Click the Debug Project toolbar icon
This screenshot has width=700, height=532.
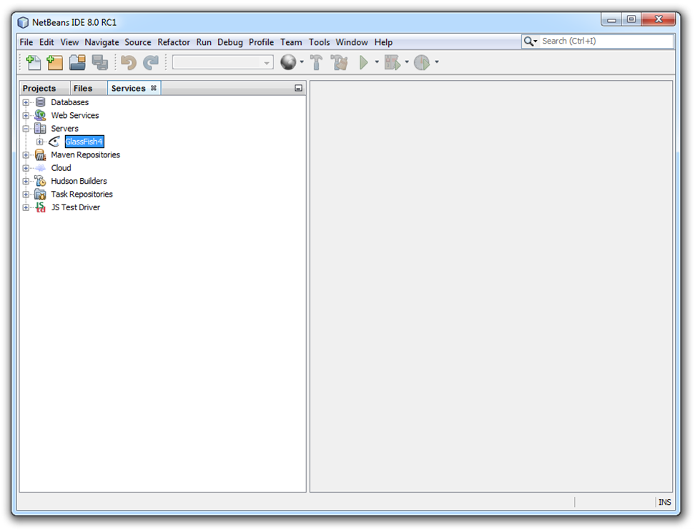392,62
